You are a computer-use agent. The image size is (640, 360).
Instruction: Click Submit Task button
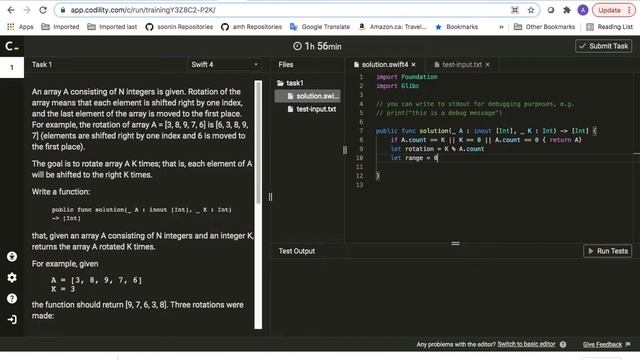pyautogui.click(x=604, y=46)
